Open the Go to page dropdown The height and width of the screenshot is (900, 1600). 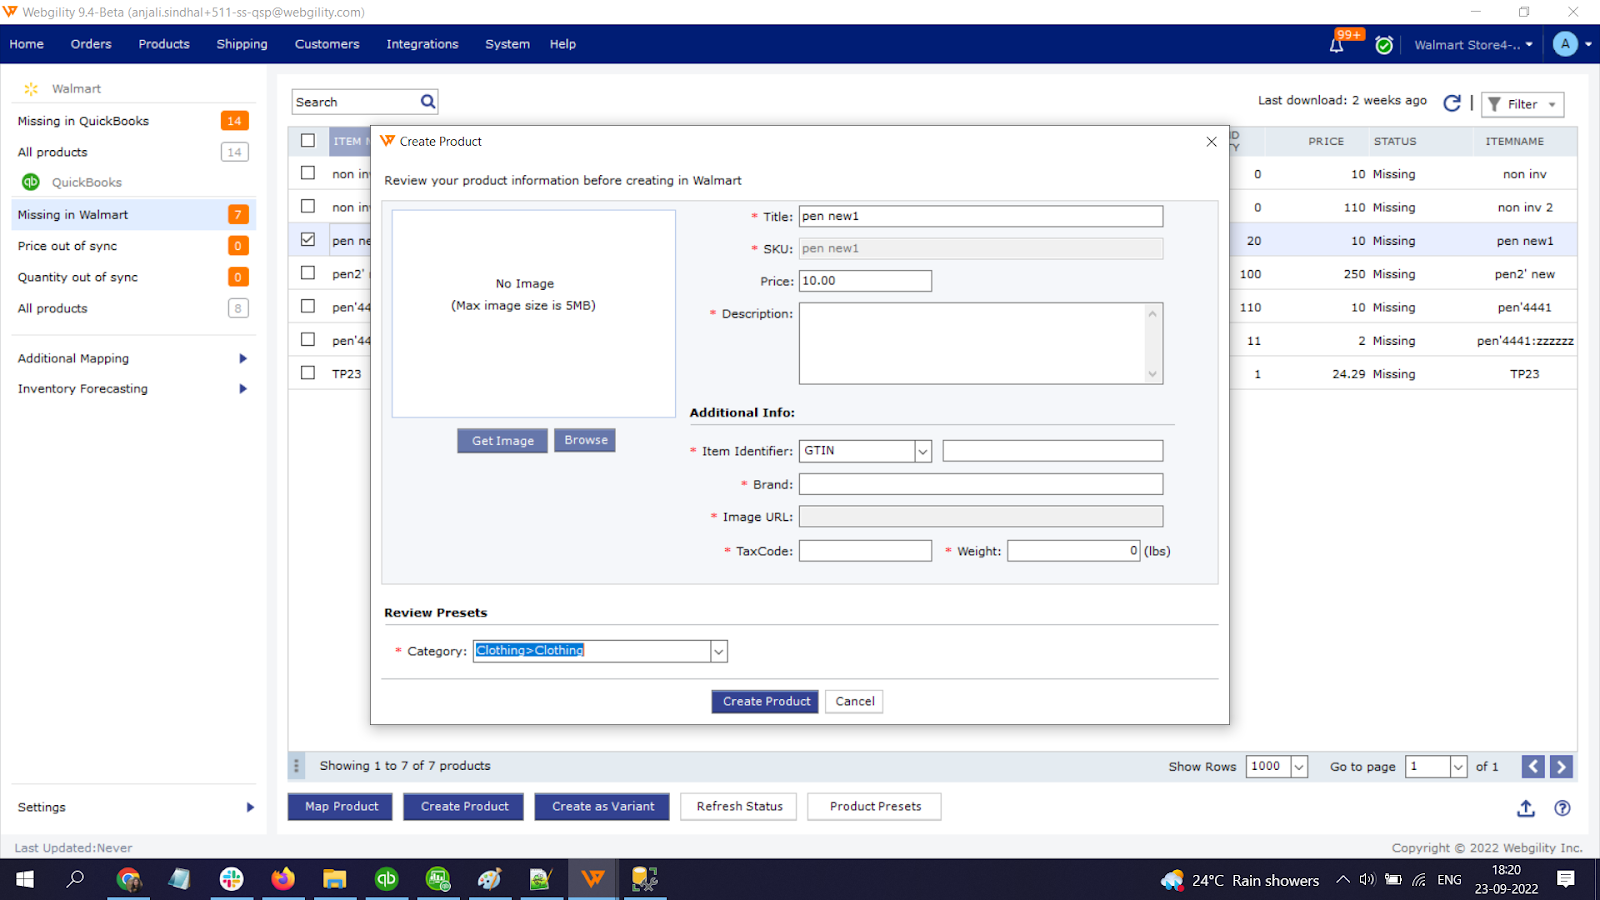click(x=1458, y=767)
